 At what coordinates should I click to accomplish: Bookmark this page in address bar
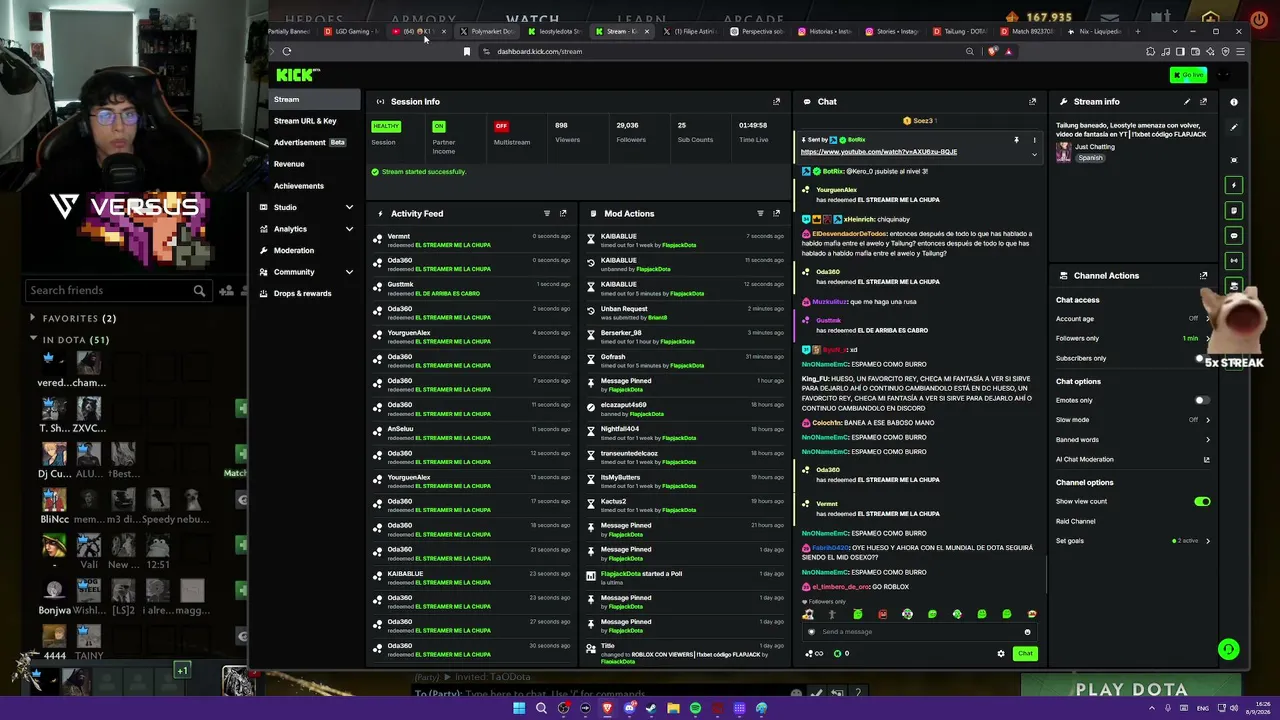pyautogui.click(x=466, y=51)
